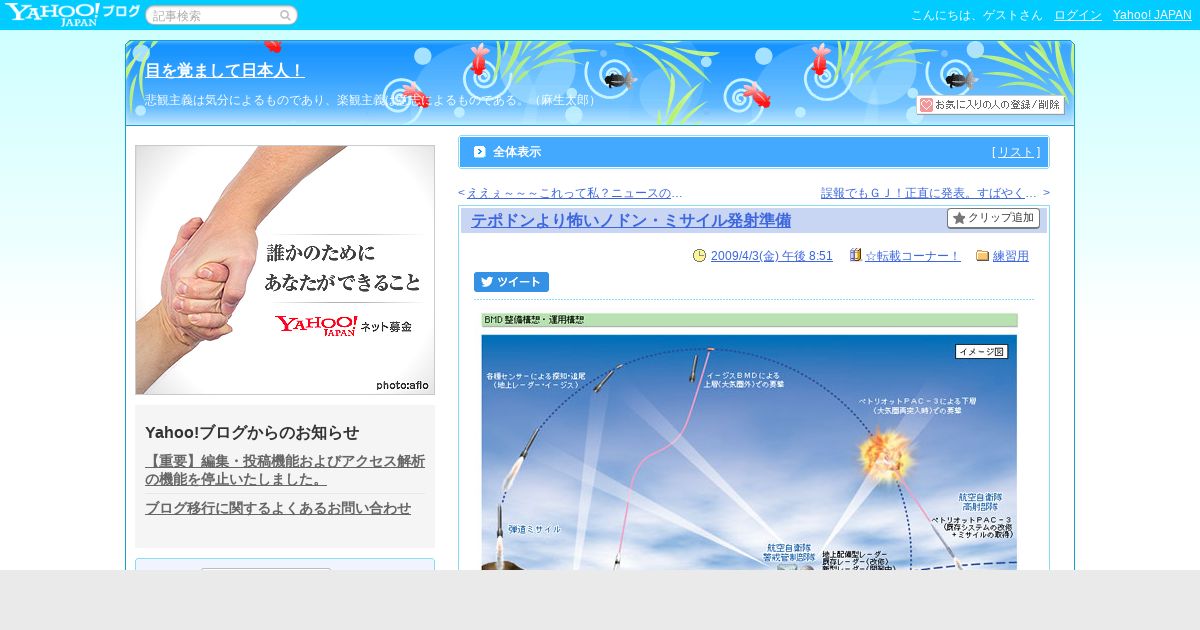Open post テポドンより怖いノドン・ミサイル発射準備
Viewport: 1200px width, 630px height.
(631, 220)
